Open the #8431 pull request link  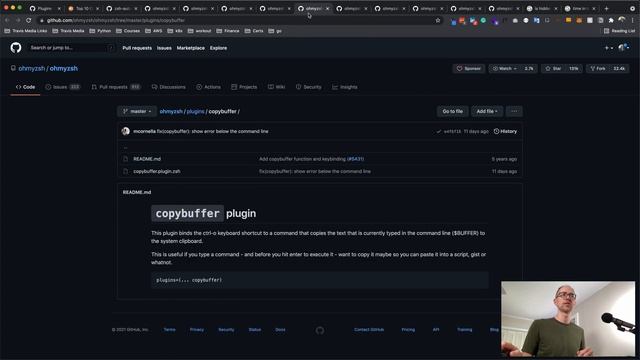355,159
